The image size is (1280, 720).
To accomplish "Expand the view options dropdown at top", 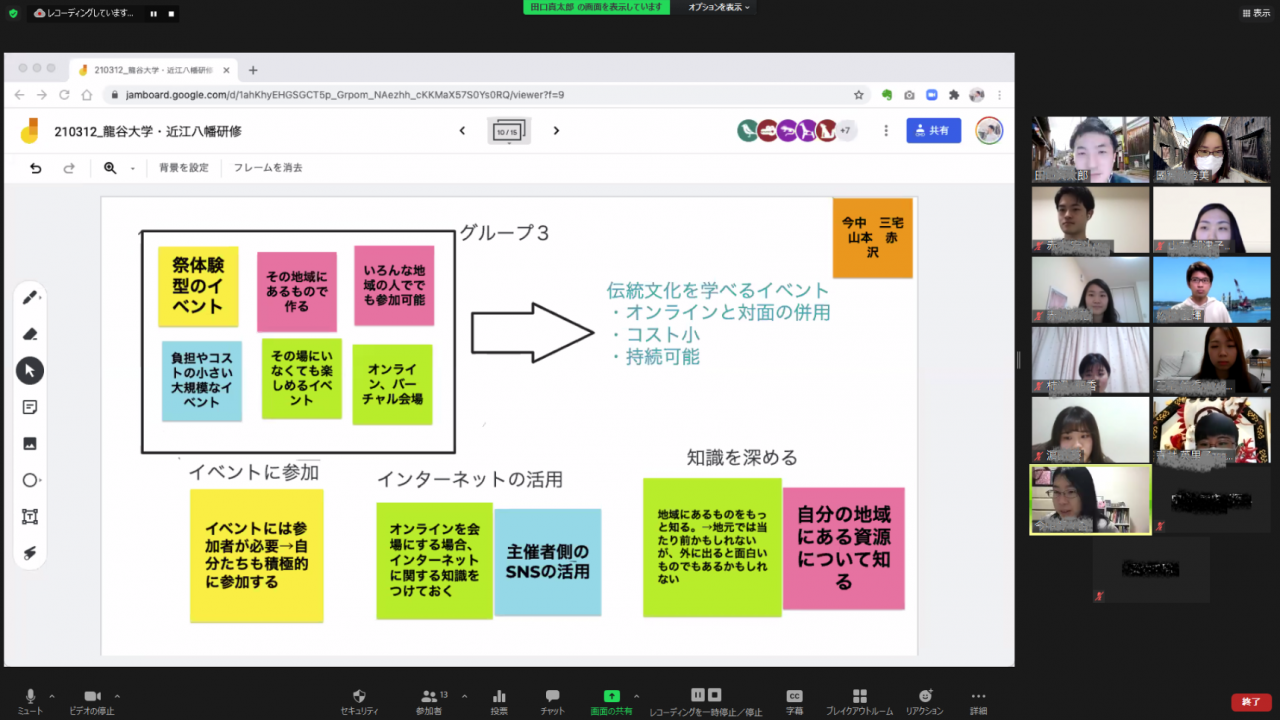I will pos(718,7).
